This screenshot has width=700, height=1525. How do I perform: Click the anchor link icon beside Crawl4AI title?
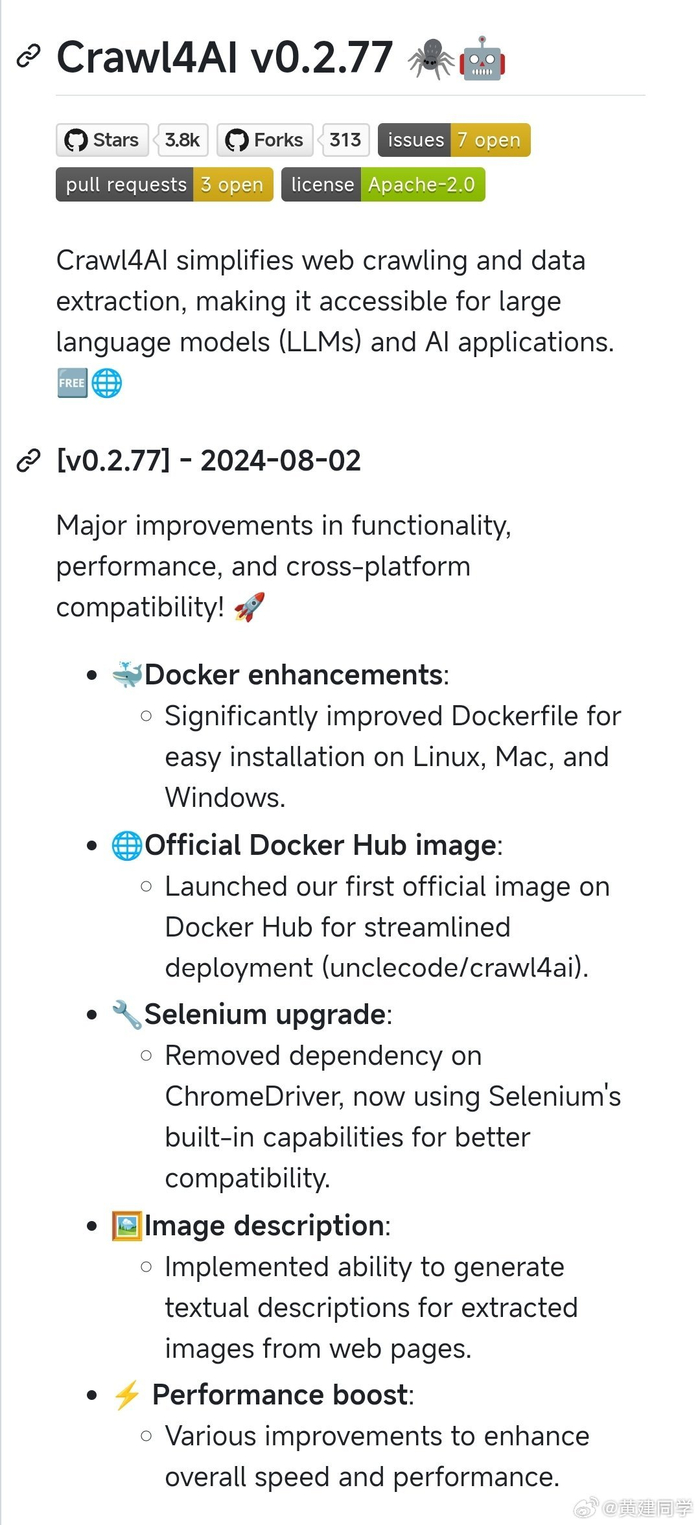29,57
